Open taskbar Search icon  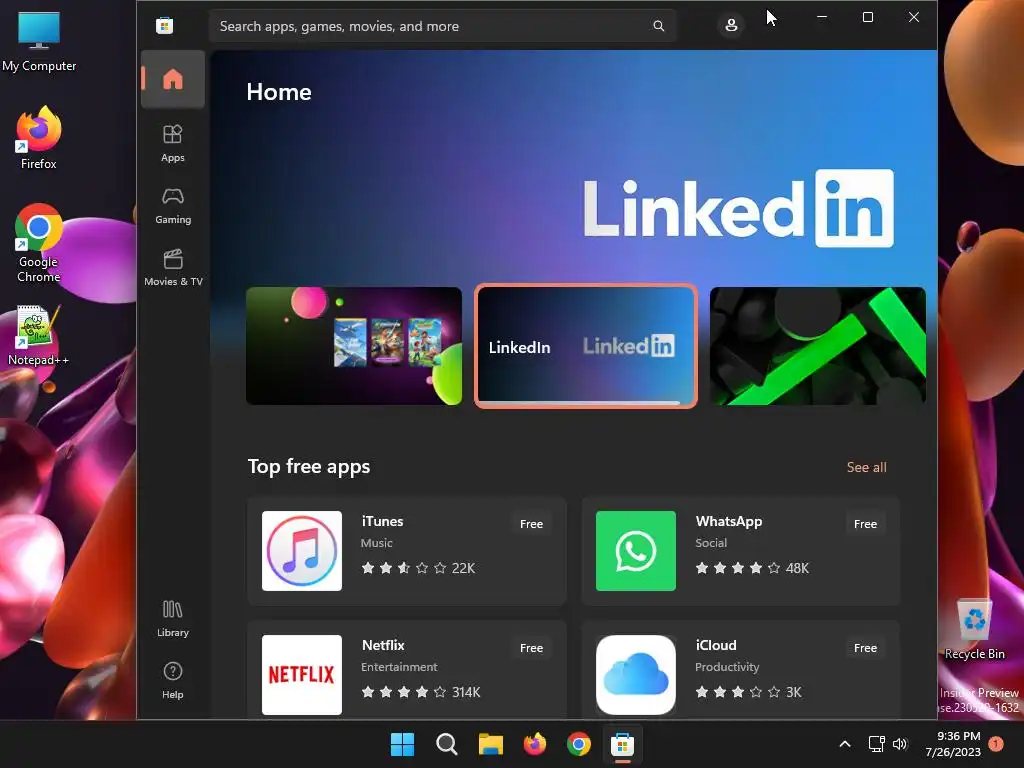pos(447,744)
